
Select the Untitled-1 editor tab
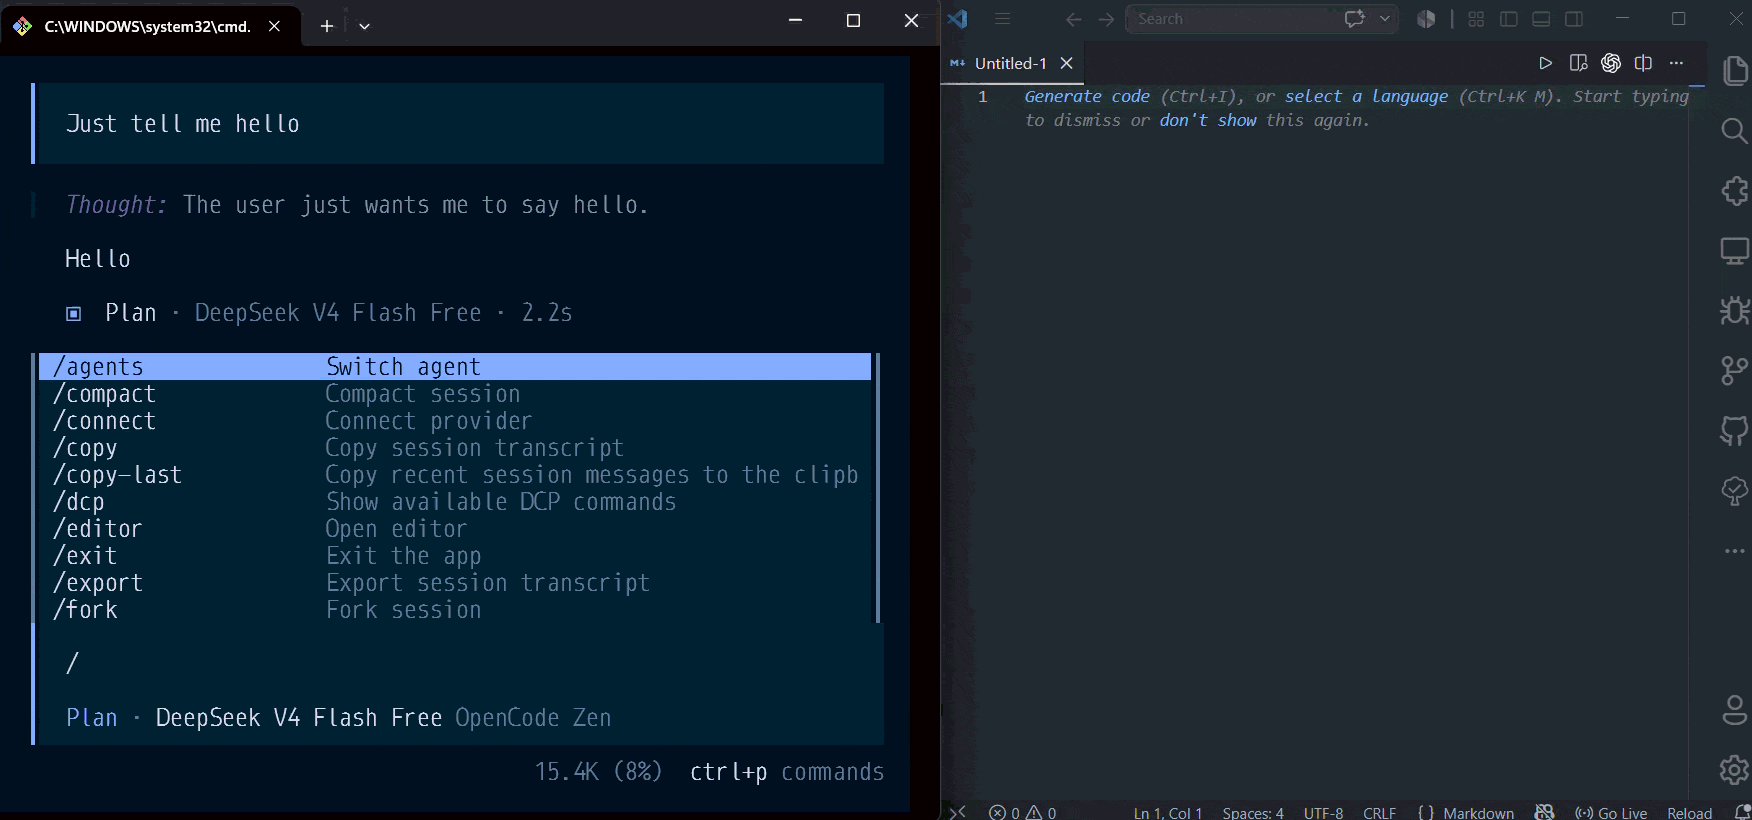1011,63
